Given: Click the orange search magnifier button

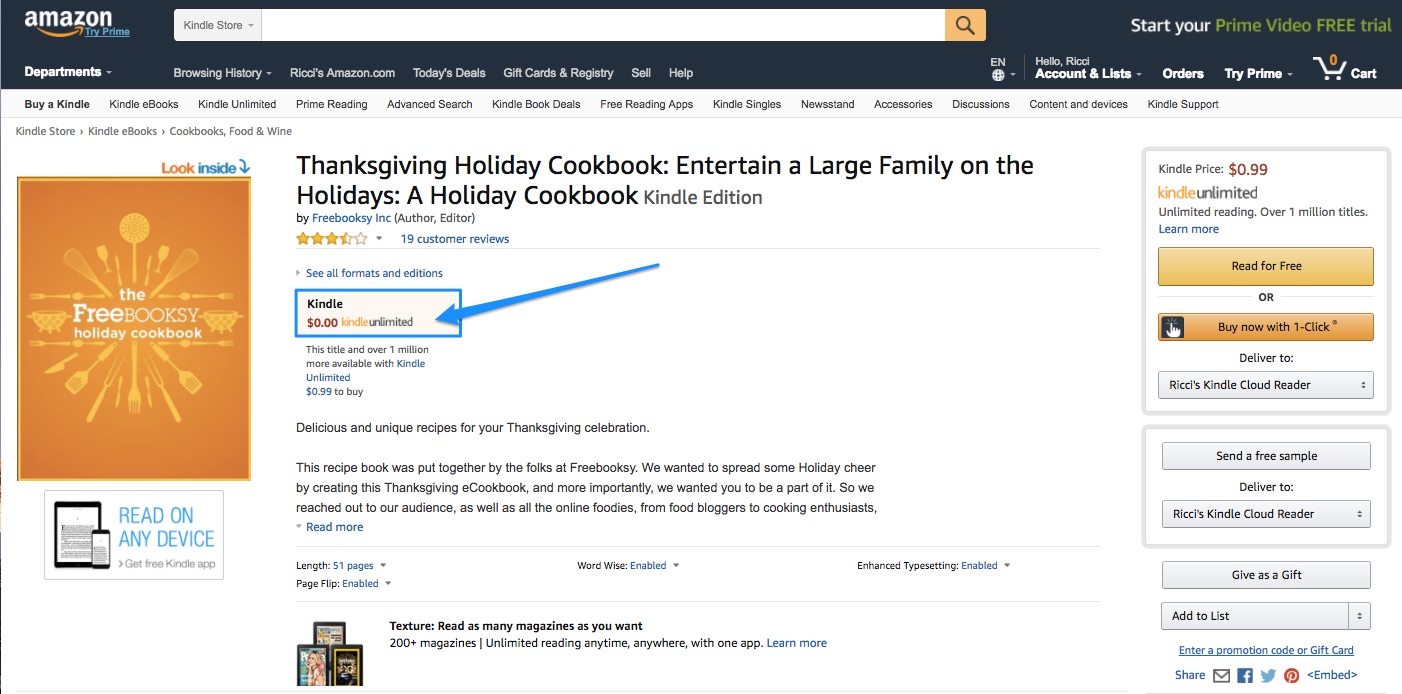Looking at the screenshot, I should [x=965, y=25].
